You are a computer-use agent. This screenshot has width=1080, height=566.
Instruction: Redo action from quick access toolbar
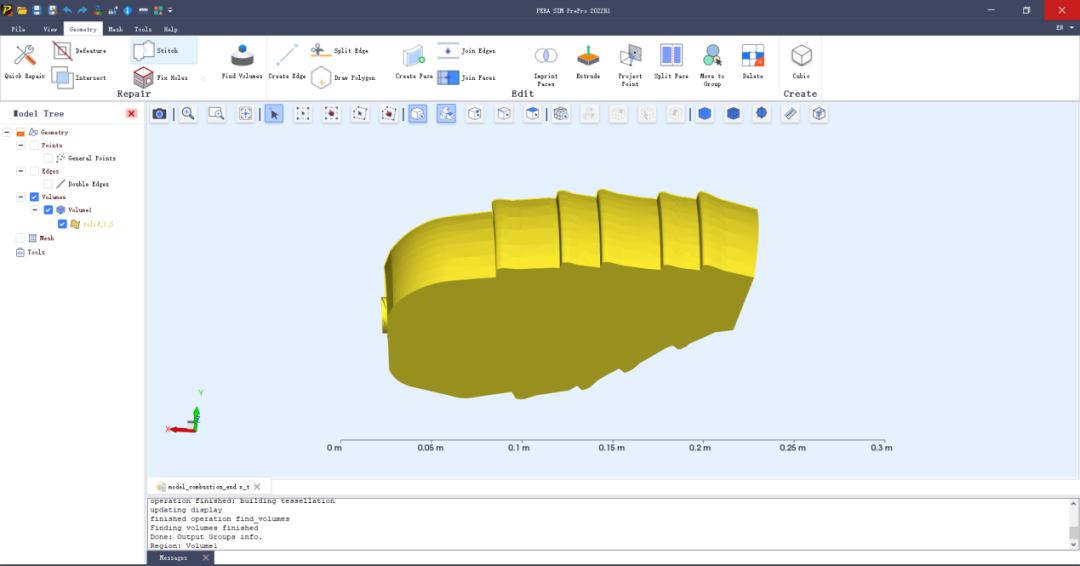[82, 10]
